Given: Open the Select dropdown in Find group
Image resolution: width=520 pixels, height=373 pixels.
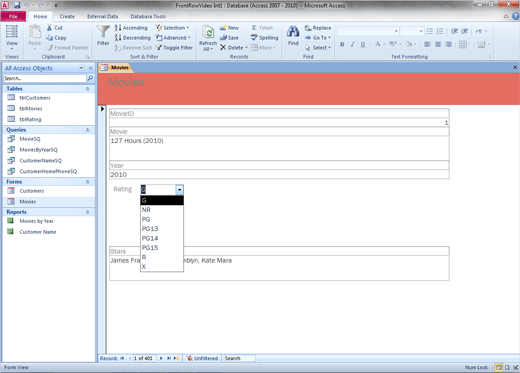Looking at the screenshot, I should (x=318, y=48).
